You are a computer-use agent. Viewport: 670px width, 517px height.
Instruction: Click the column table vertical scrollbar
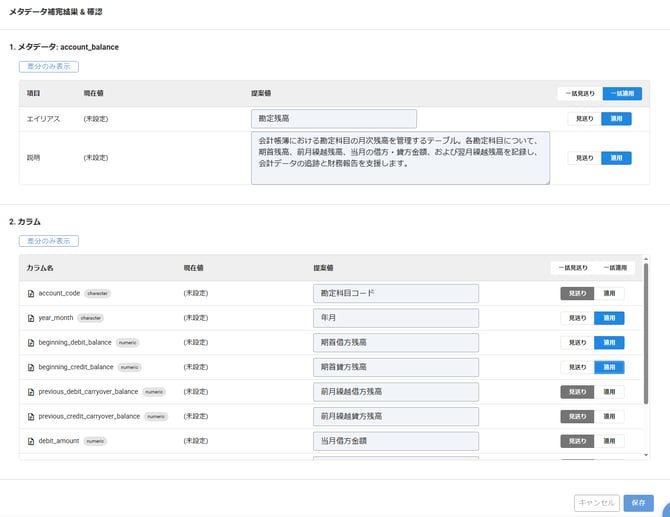(x=645, y=330)
